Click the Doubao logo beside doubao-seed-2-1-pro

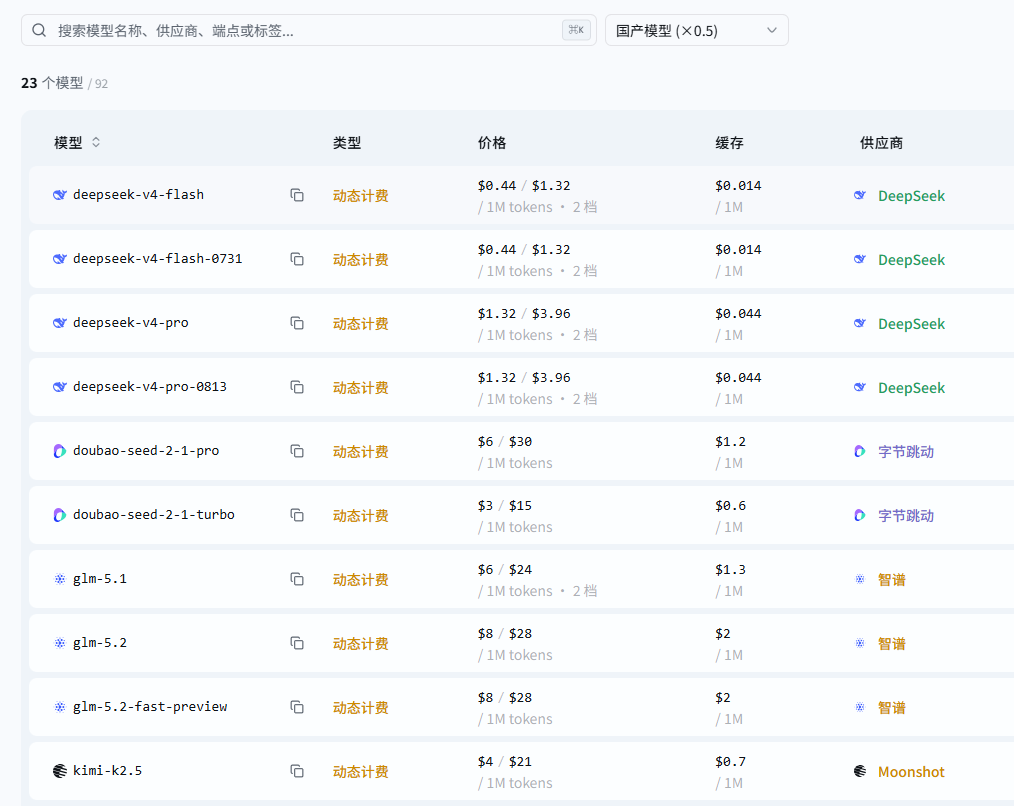59,451
